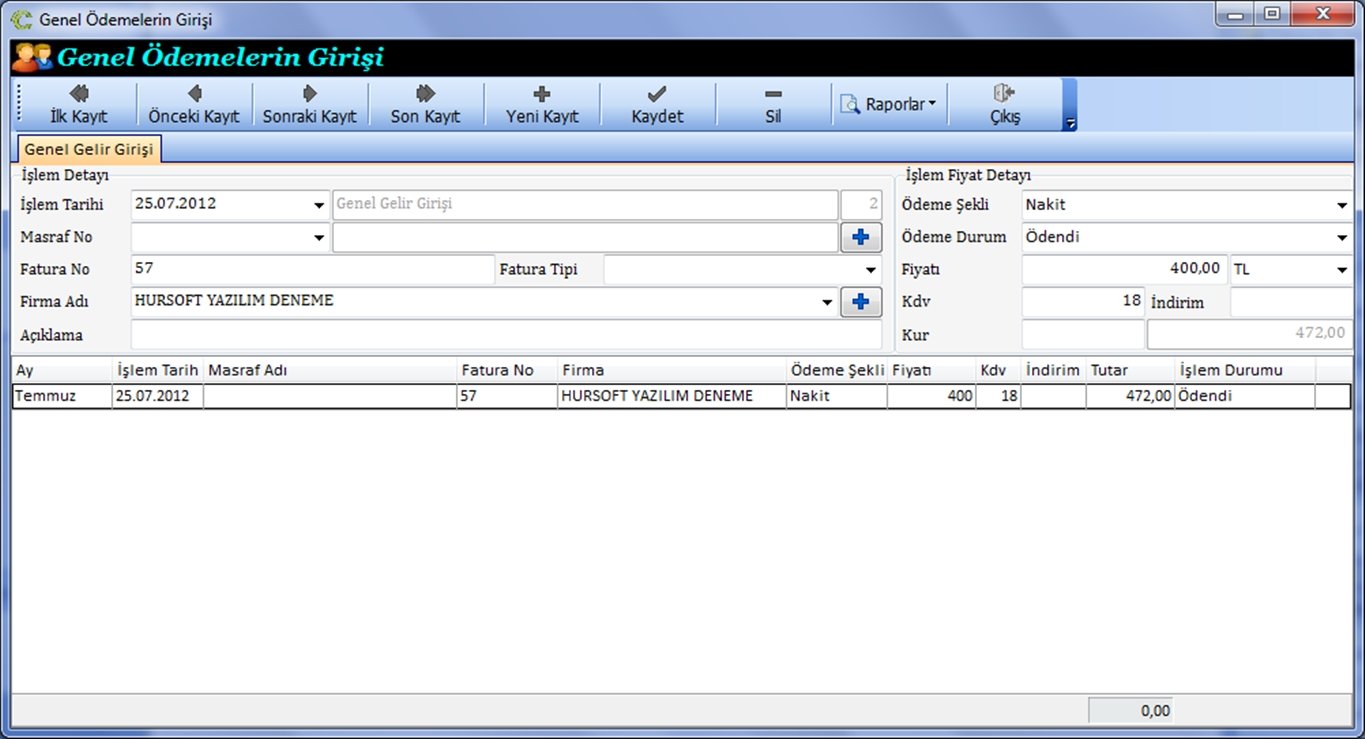1365x739 pixels.
Task: Open the Raporlar dropdown menu
Action: tap(890, 104)
